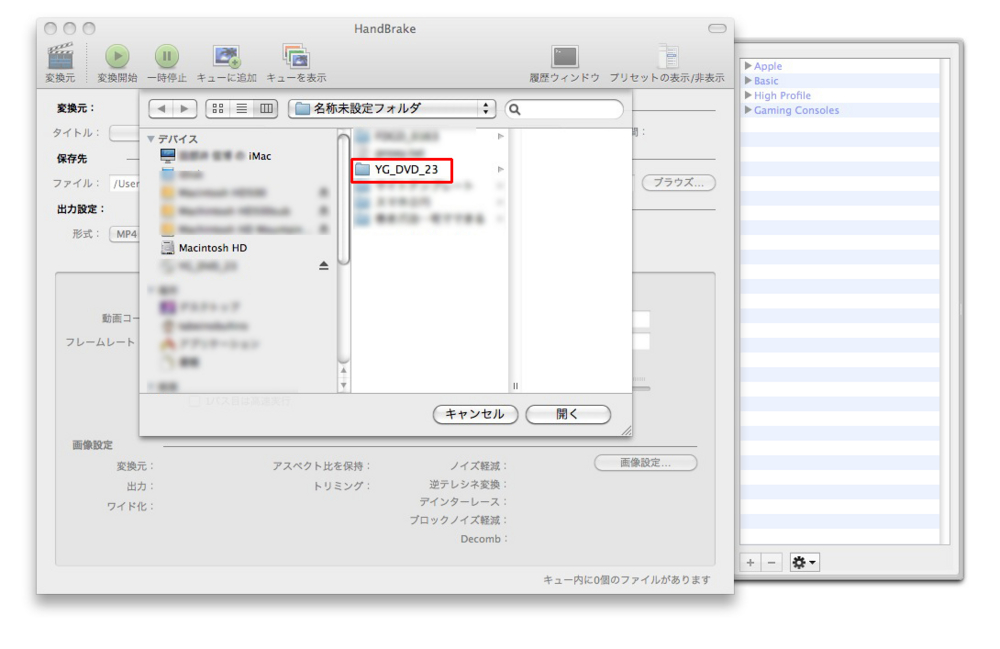The height and width of the screenshot is (649, 1000).
Task: Click the 画像設定... picture settings button
Action: (x=645, y=463)
